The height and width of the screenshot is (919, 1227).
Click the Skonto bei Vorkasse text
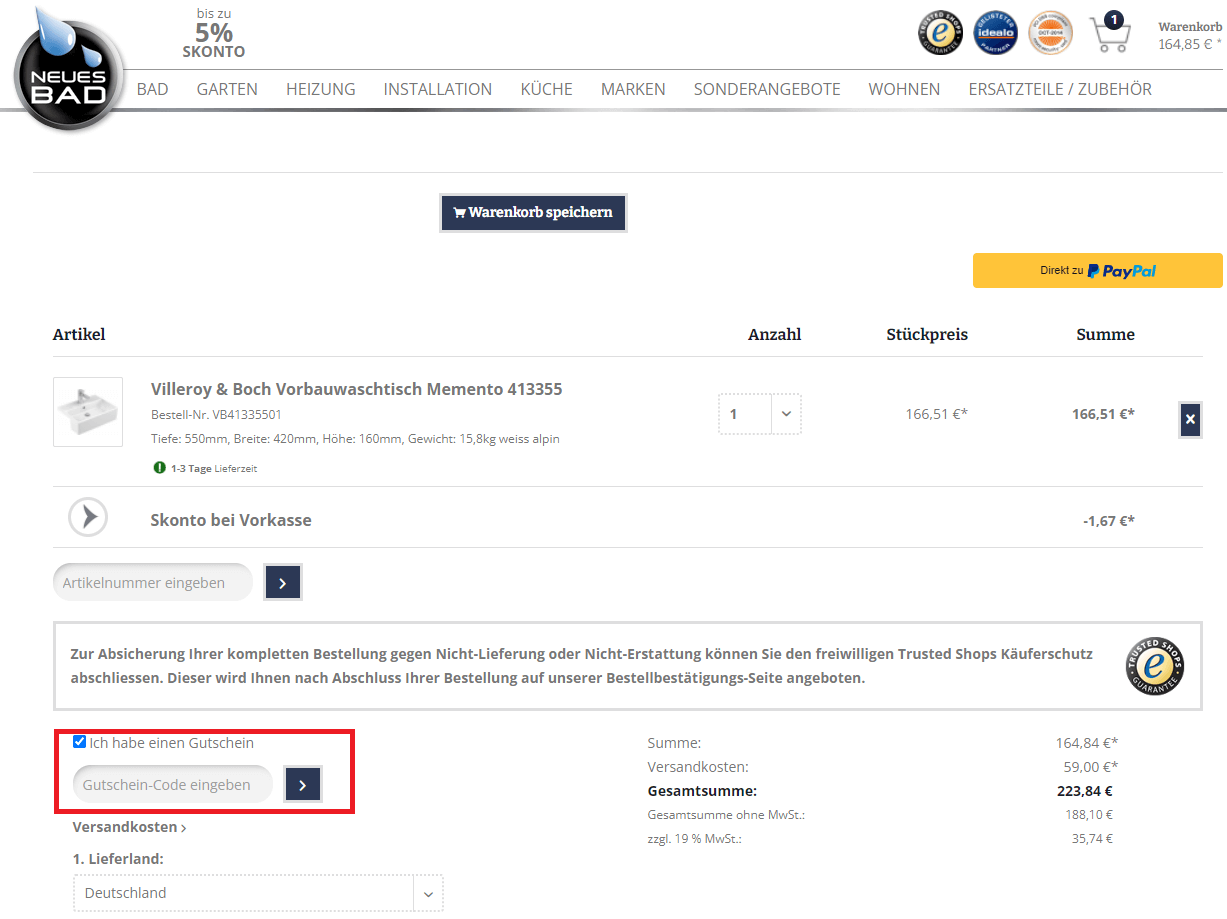231,520
